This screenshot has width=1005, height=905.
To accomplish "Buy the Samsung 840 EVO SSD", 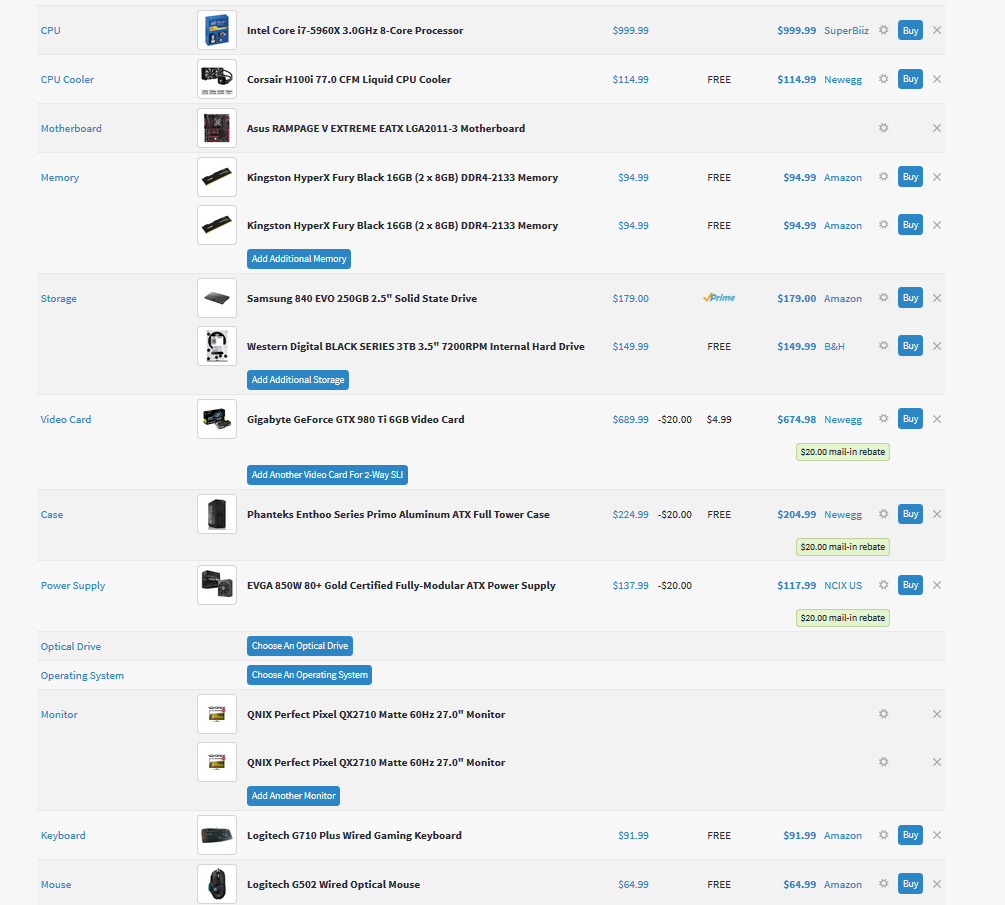I will click(910, 297).
